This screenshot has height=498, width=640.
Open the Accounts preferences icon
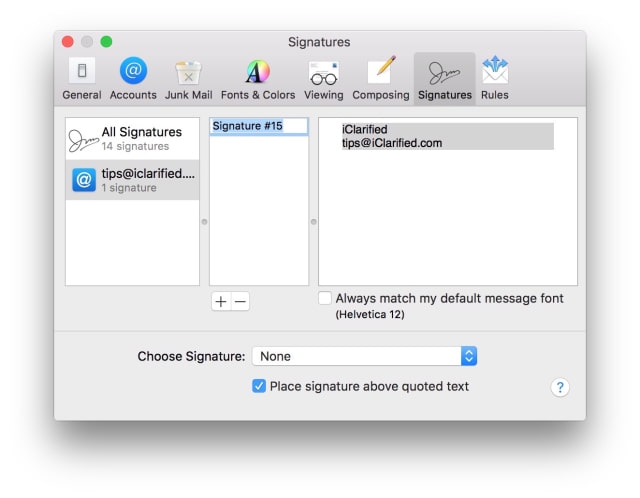[x=133, y=79]
